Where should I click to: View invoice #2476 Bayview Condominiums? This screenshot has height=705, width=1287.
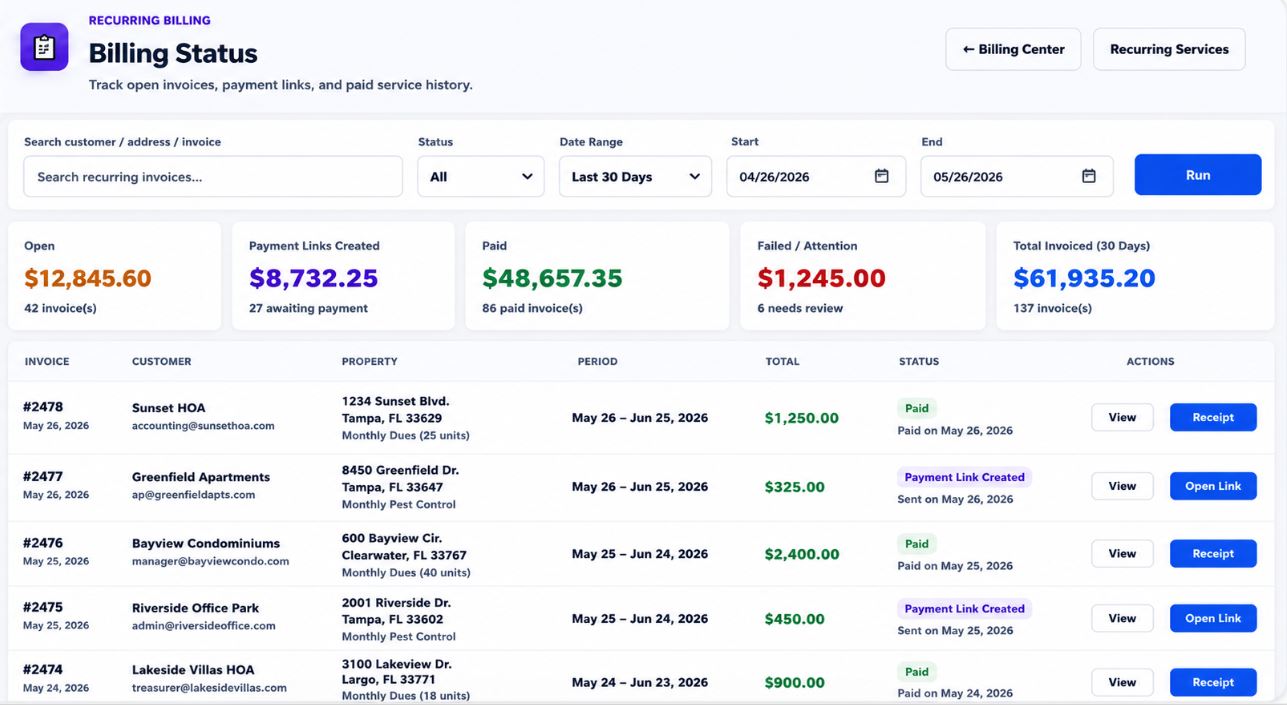1122,553
